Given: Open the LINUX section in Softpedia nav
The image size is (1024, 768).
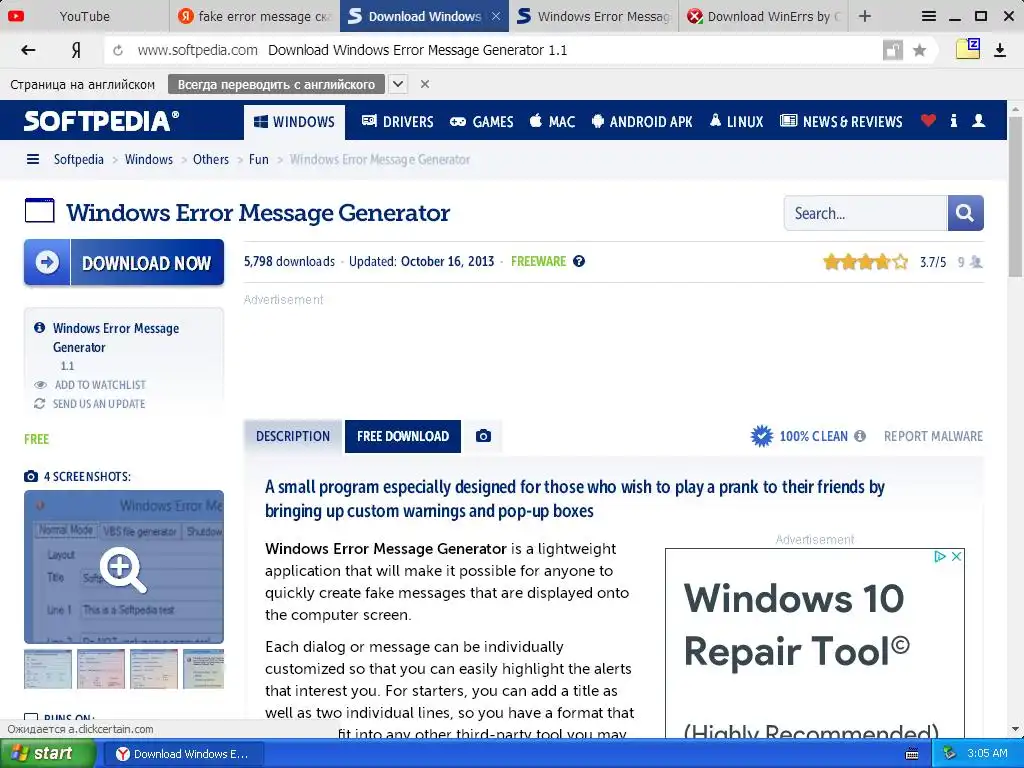Looking at the screenshot, I should pyautogui.click(x=737, y=121).
